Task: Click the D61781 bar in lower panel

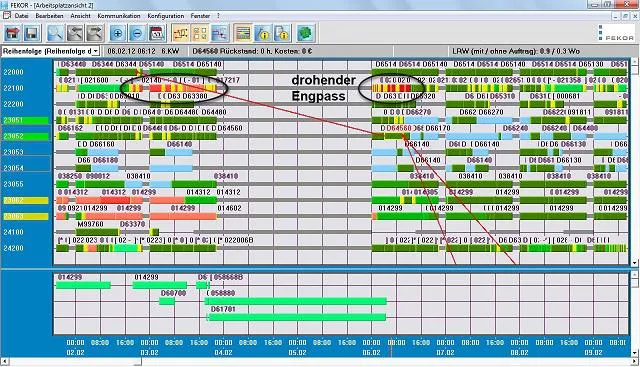Action: [297, 317]
